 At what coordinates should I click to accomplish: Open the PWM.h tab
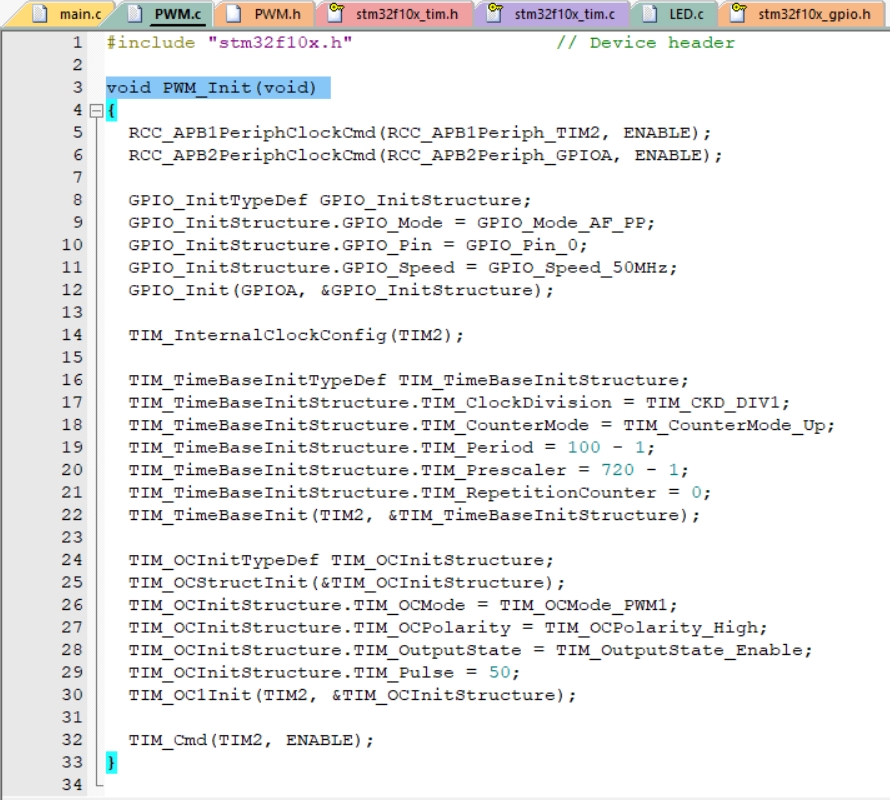[265, 14]
